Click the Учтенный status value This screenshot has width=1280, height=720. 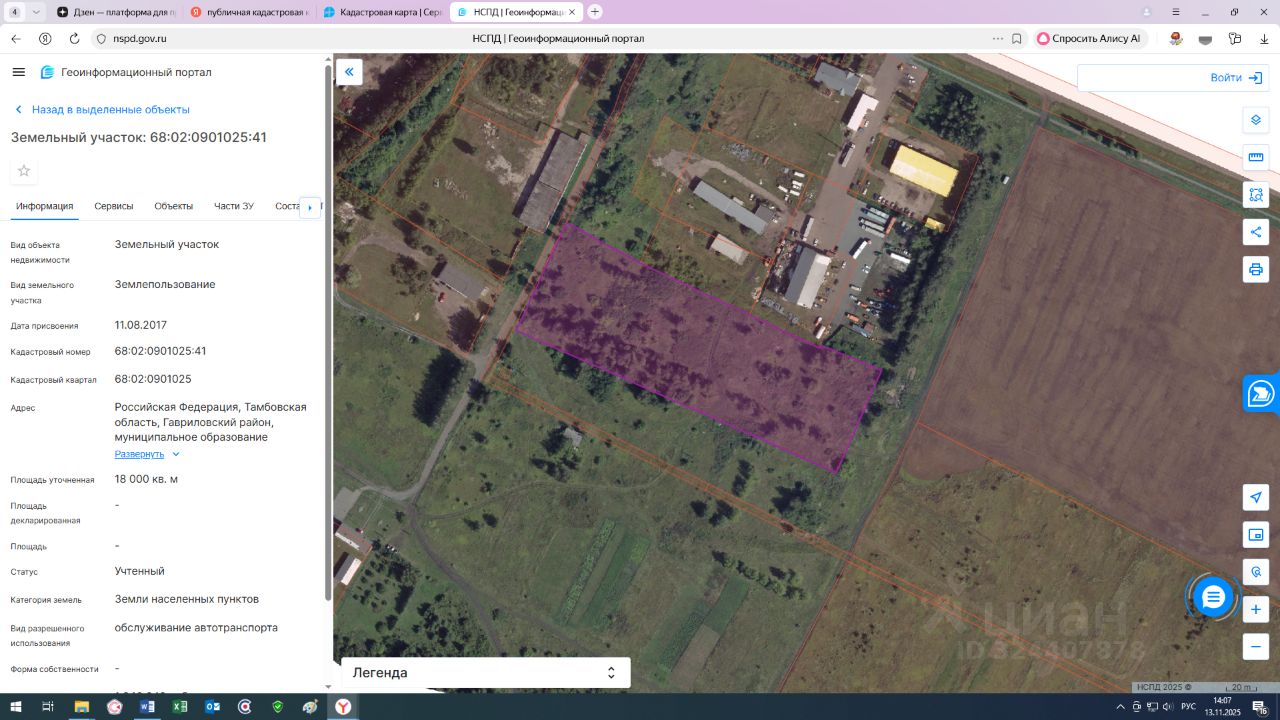pyautogui.click(x=140, y=571)
